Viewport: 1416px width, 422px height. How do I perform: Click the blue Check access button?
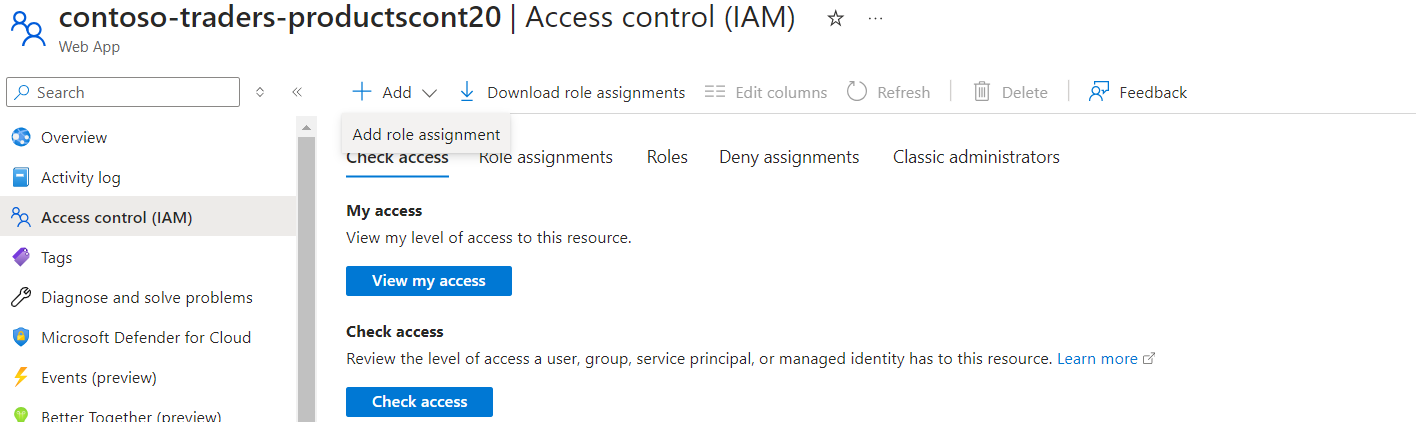419,402
